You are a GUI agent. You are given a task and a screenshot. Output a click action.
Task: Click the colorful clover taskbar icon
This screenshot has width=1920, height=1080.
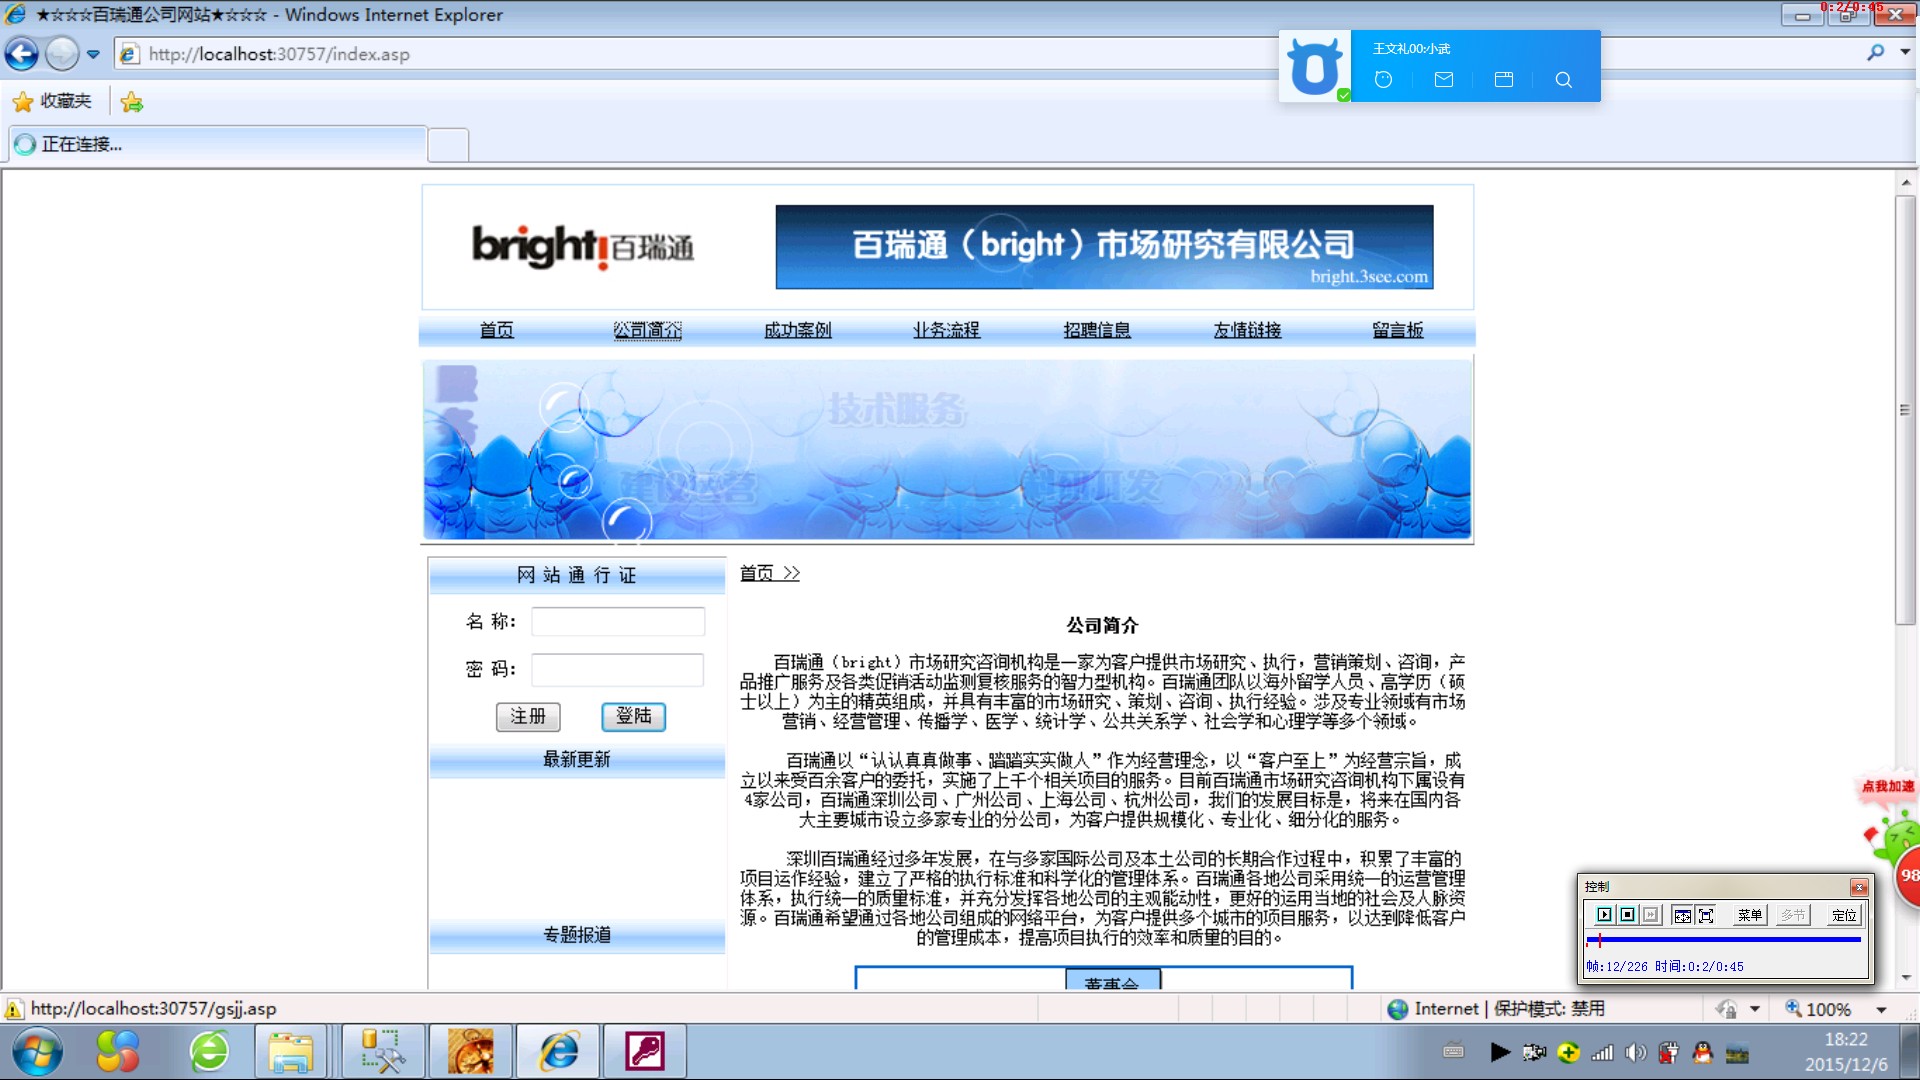118,1052
